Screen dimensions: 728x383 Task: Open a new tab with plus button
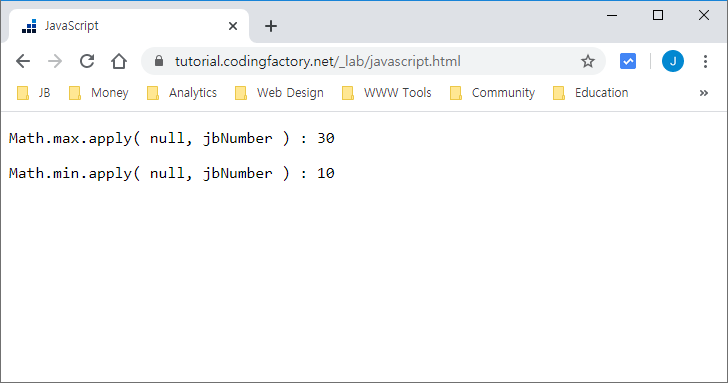point(271,26)
